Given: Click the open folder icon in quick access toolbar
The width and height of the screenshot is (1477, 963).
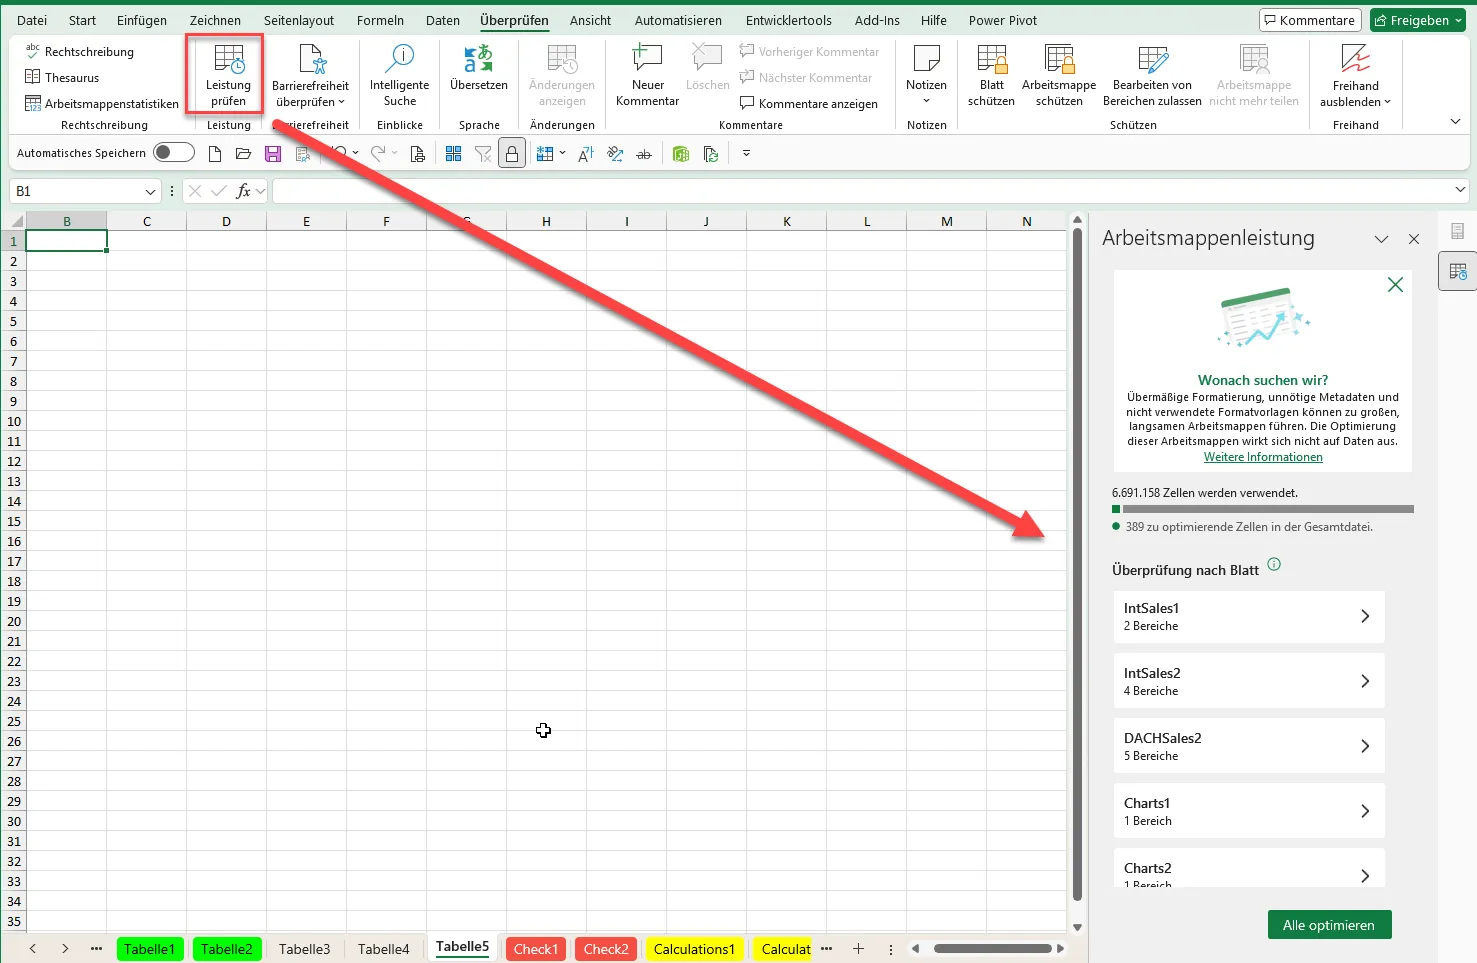Looking at the screenshot, I should pos(243,154).
